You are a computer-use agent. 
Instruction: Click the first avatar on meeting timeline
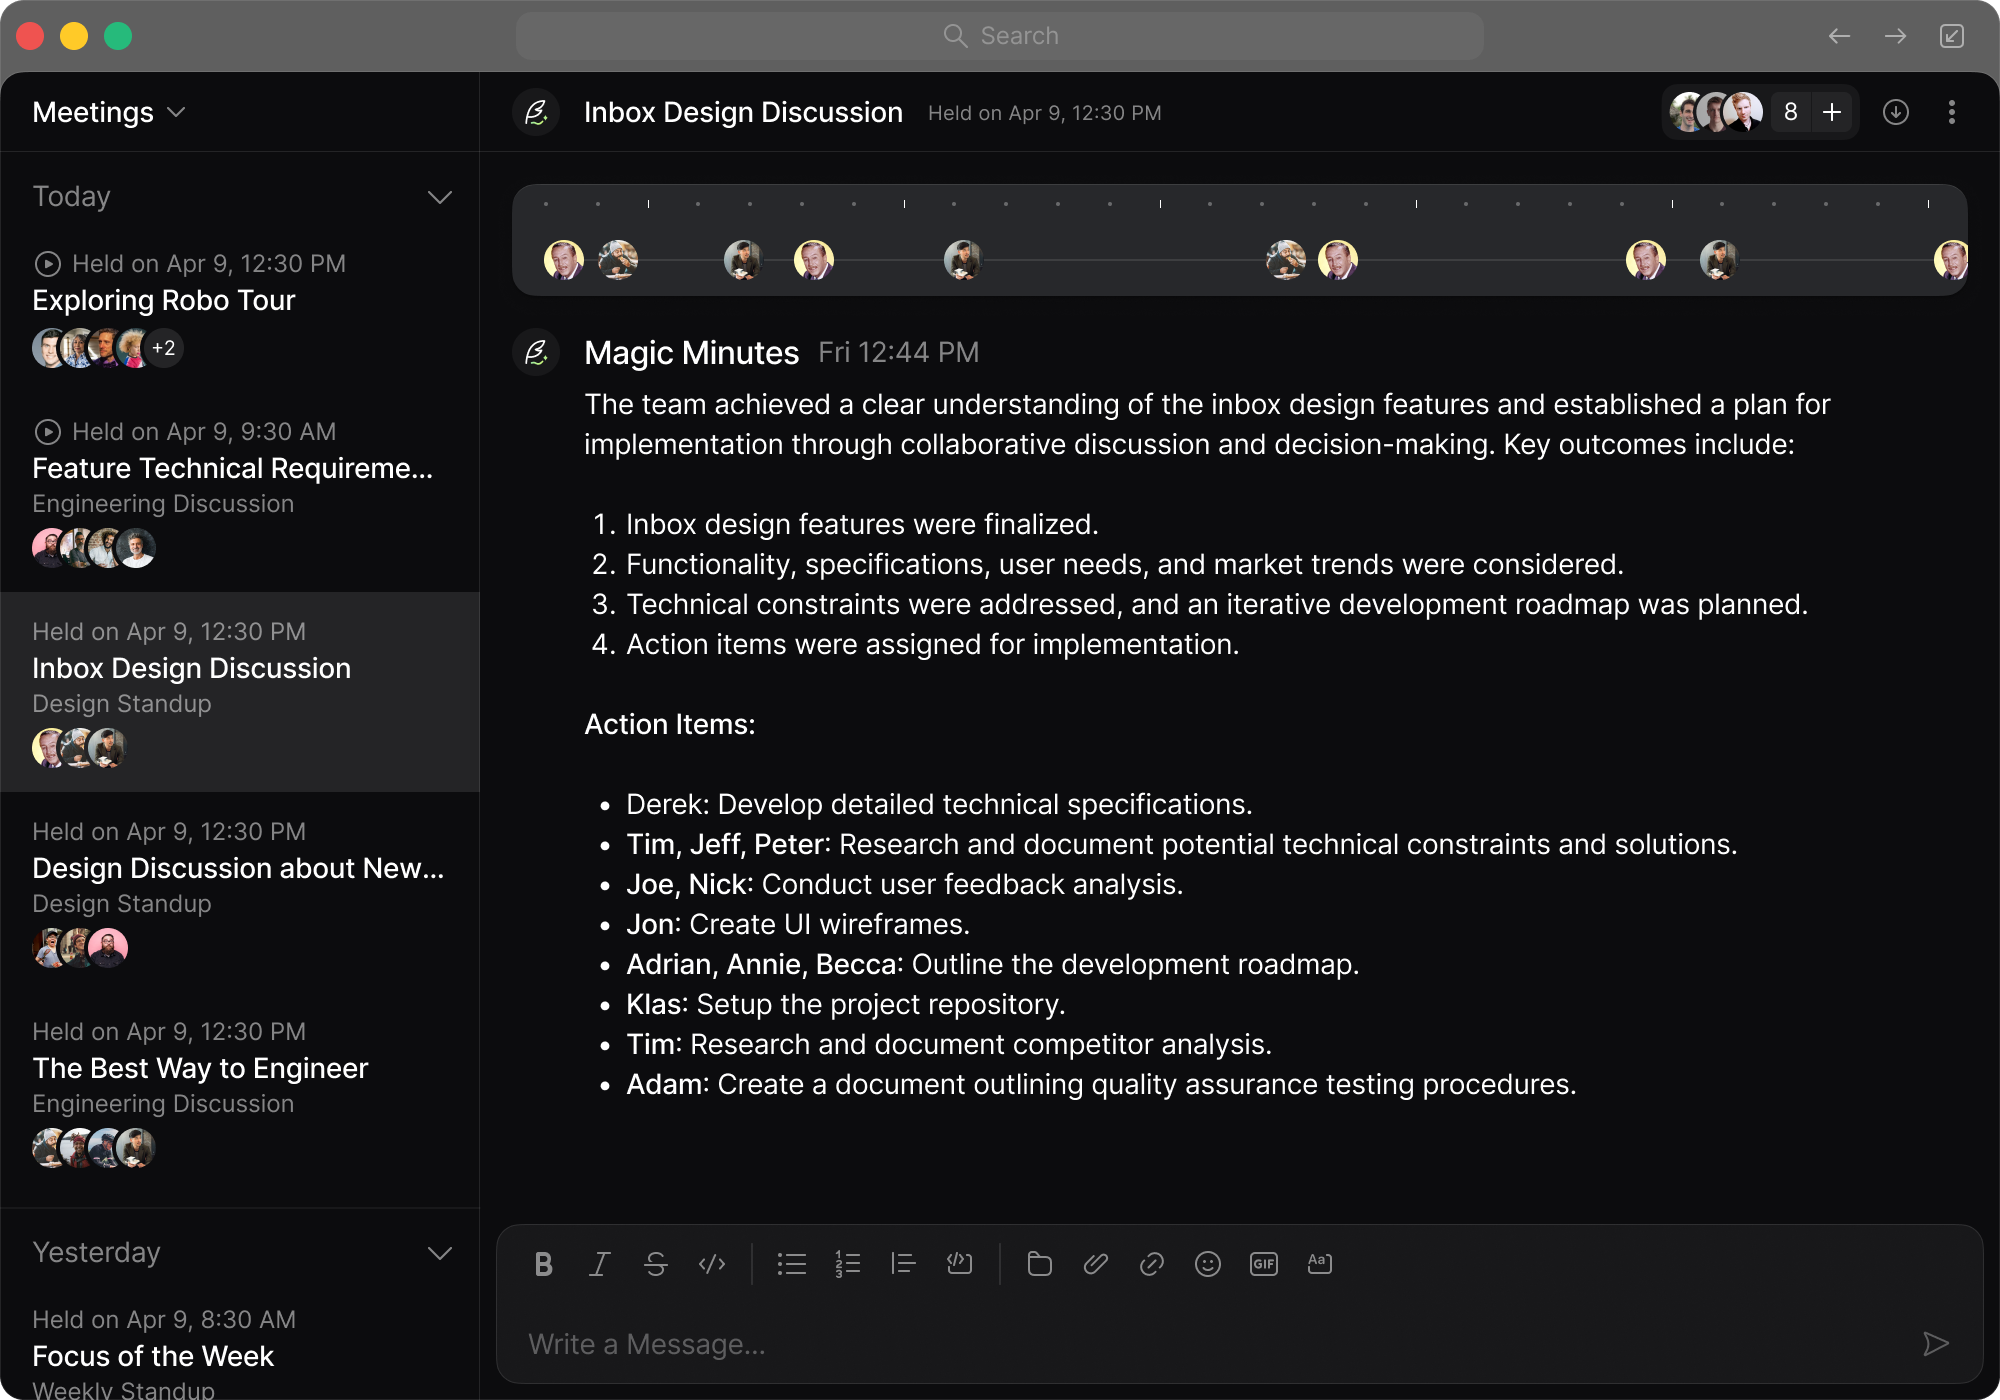(563, 260)
